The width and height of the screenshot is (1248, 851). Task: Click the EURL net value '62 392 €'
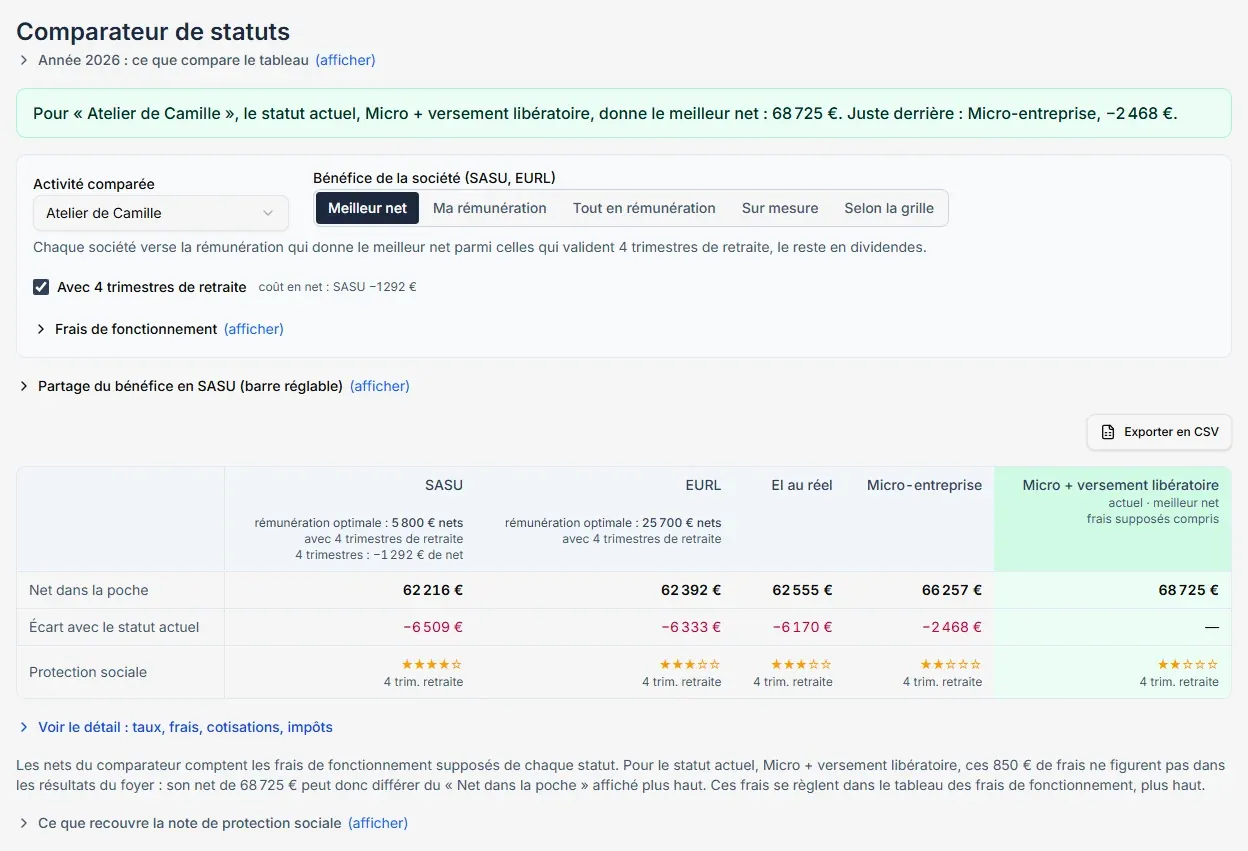click(691, 590)
